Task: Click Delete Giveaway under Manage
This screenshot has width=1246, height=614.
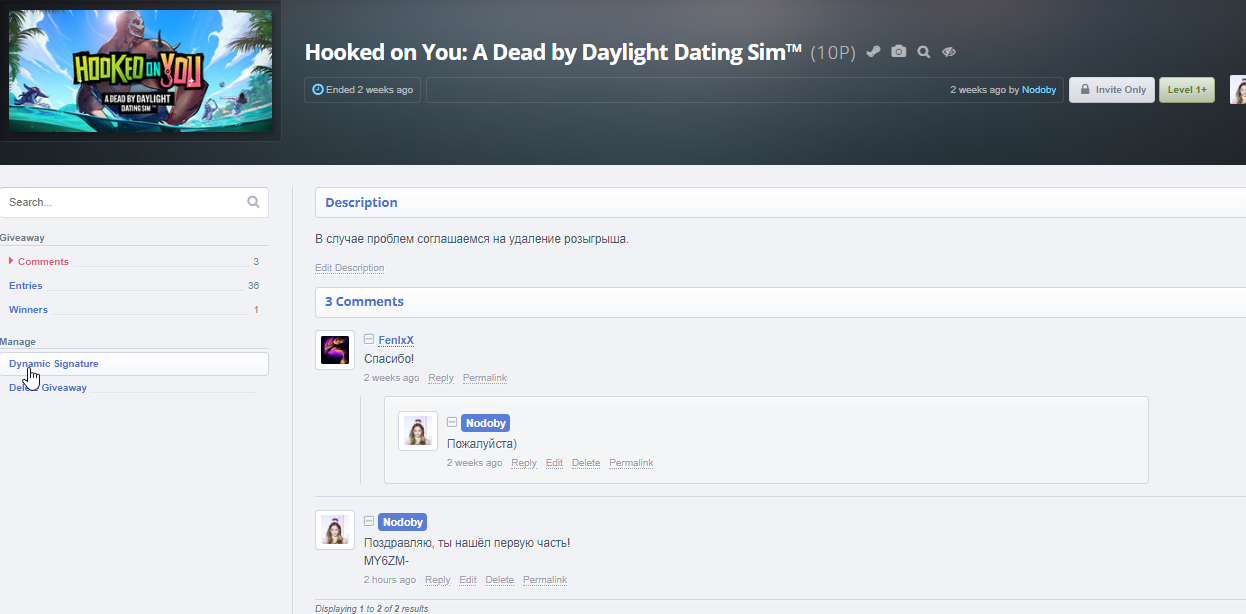Action: coord(134,388)
